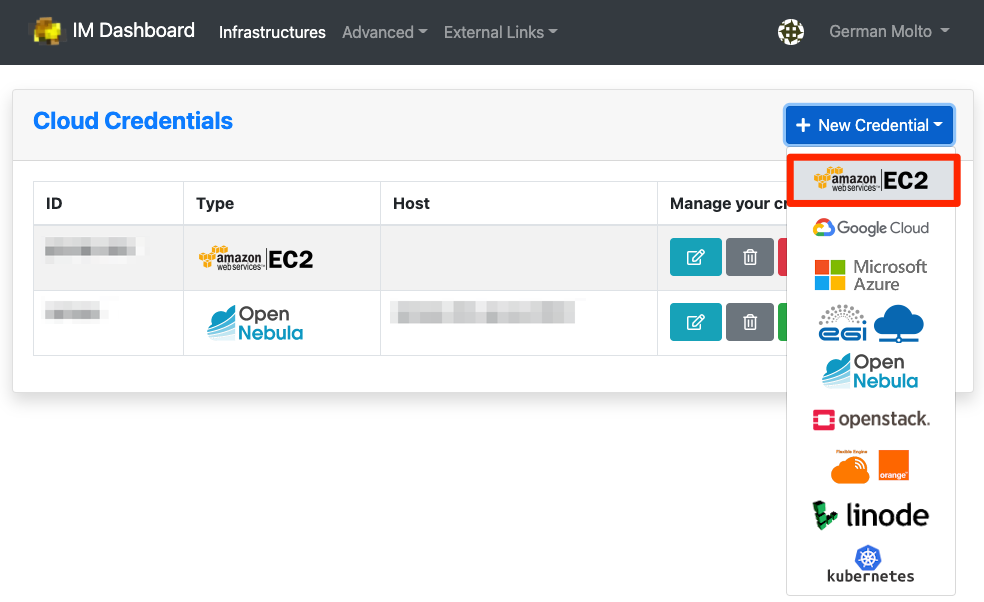Click the blurred ID of EC2 row

92,247
